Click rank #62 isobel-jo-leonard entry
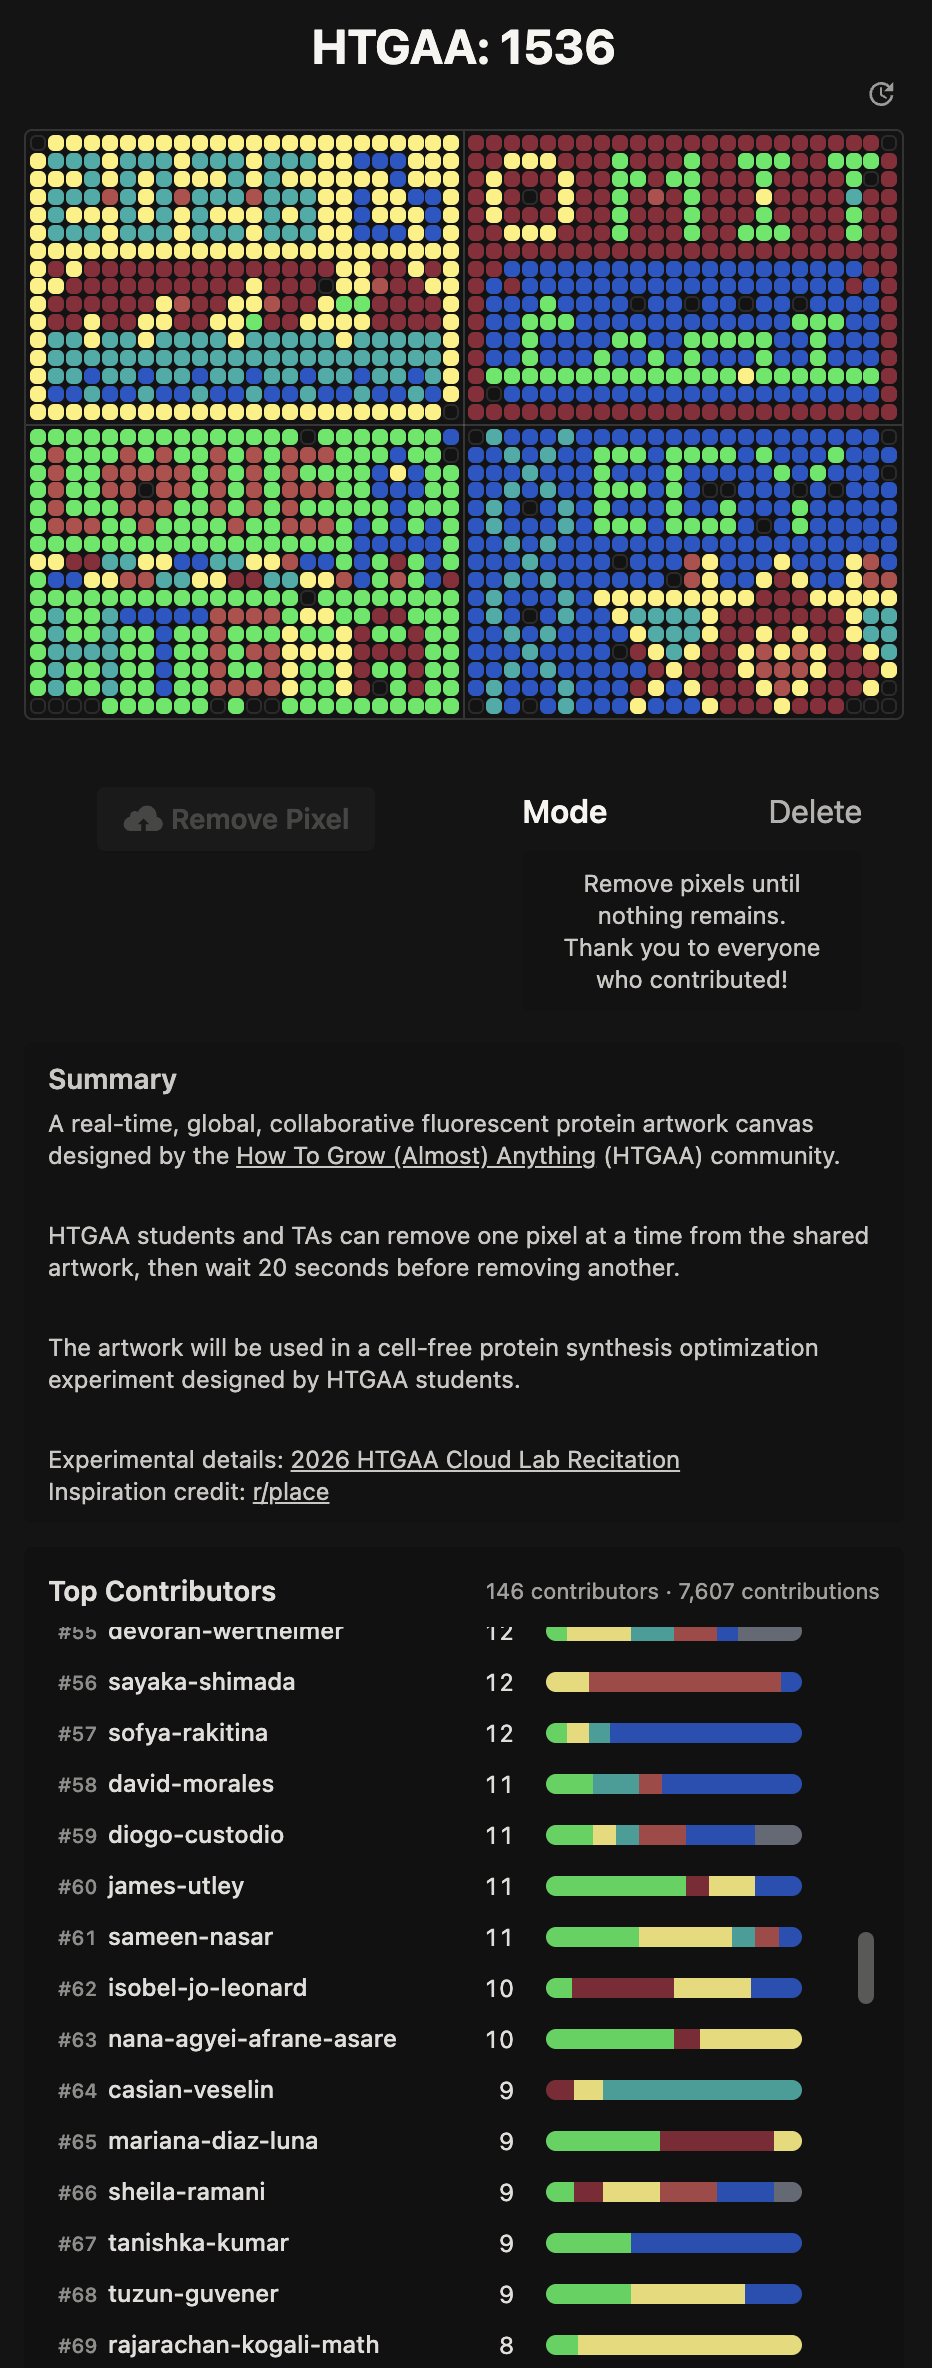The image size is (932, 2368). pos(430,1988)
